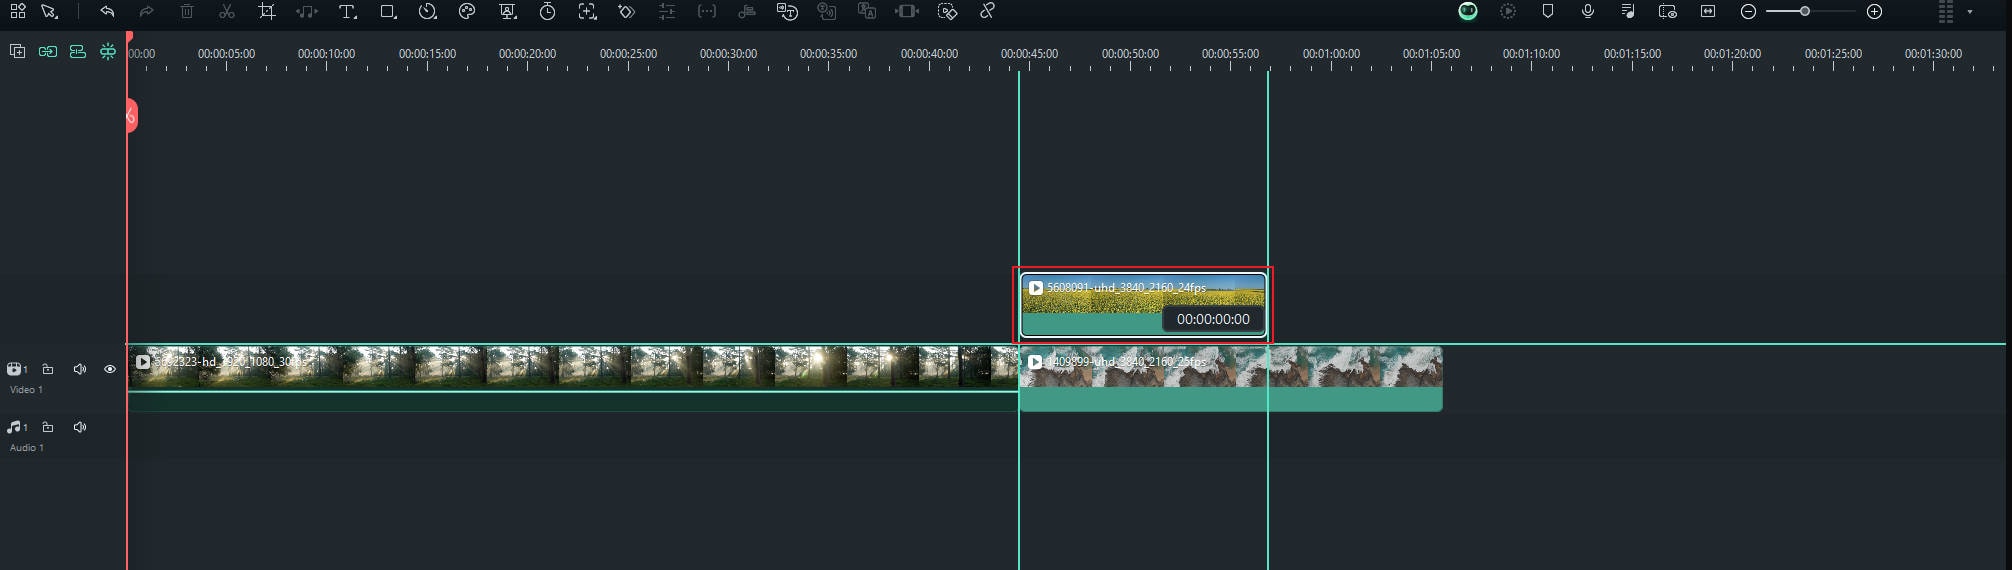Click the stopwatch duration icon

547,11
